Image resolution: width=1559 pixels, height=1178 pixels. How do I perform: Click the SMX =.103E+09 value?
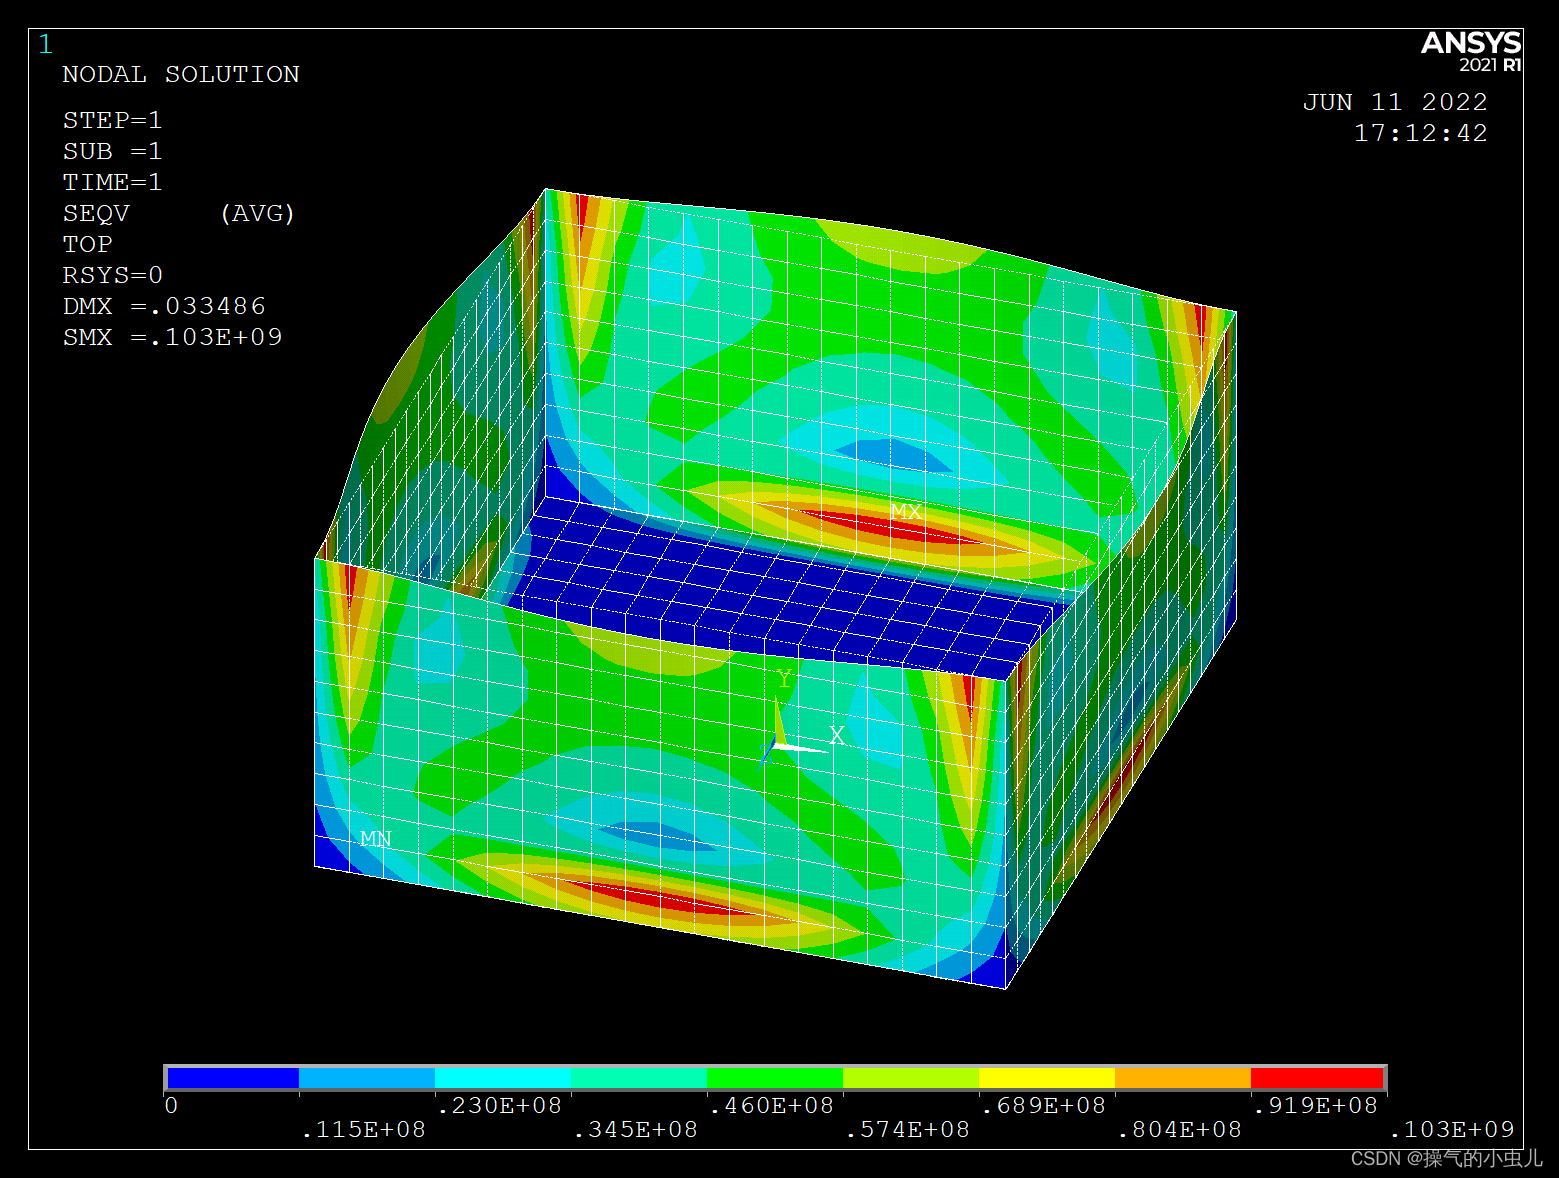tap(172, 338)
